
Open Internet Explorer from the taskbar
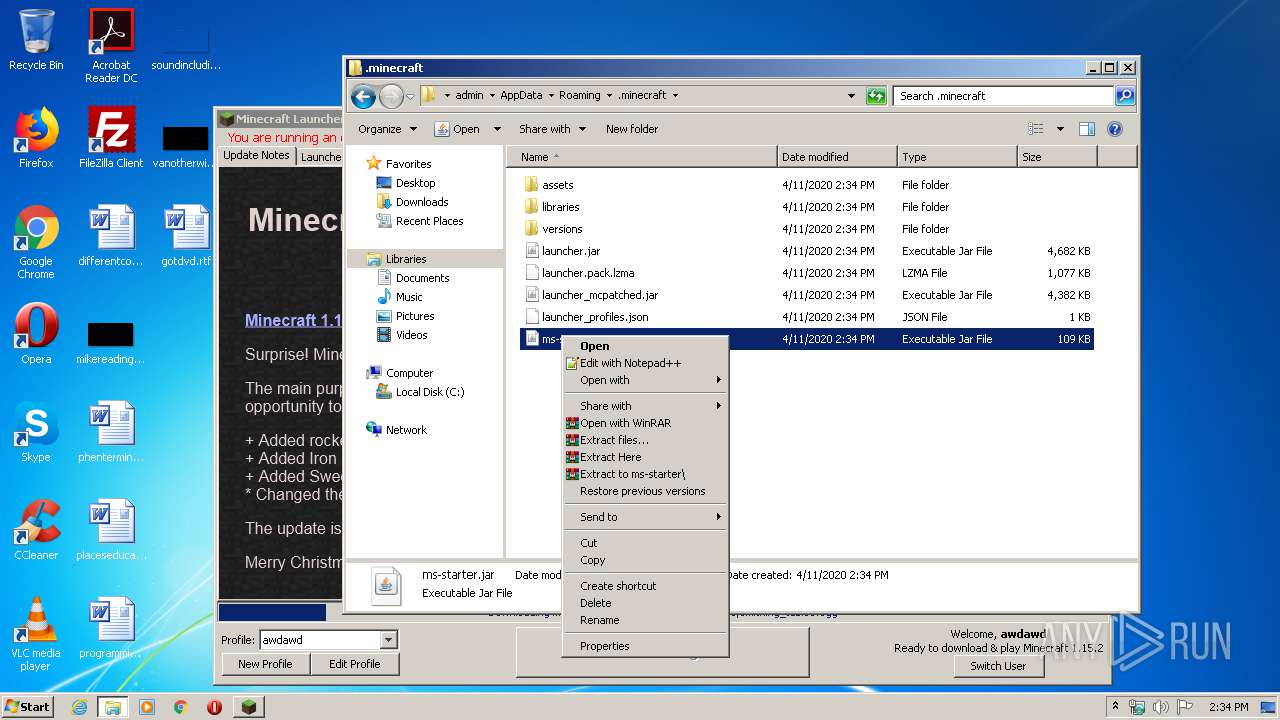[79, 707]
